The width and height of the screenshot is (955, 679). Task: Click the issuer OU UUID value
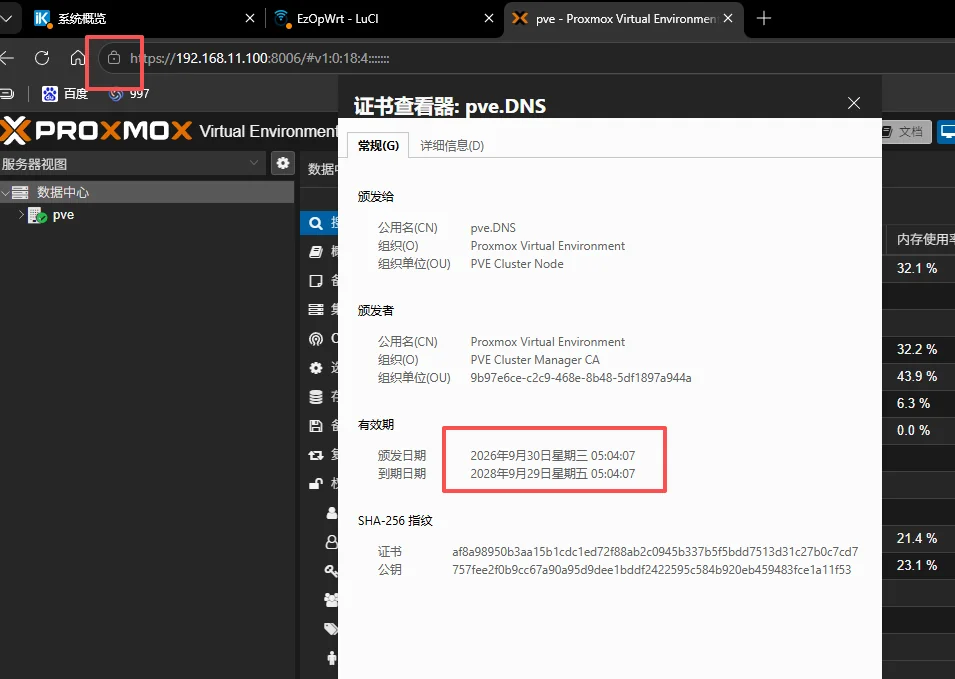pos(580,378)
